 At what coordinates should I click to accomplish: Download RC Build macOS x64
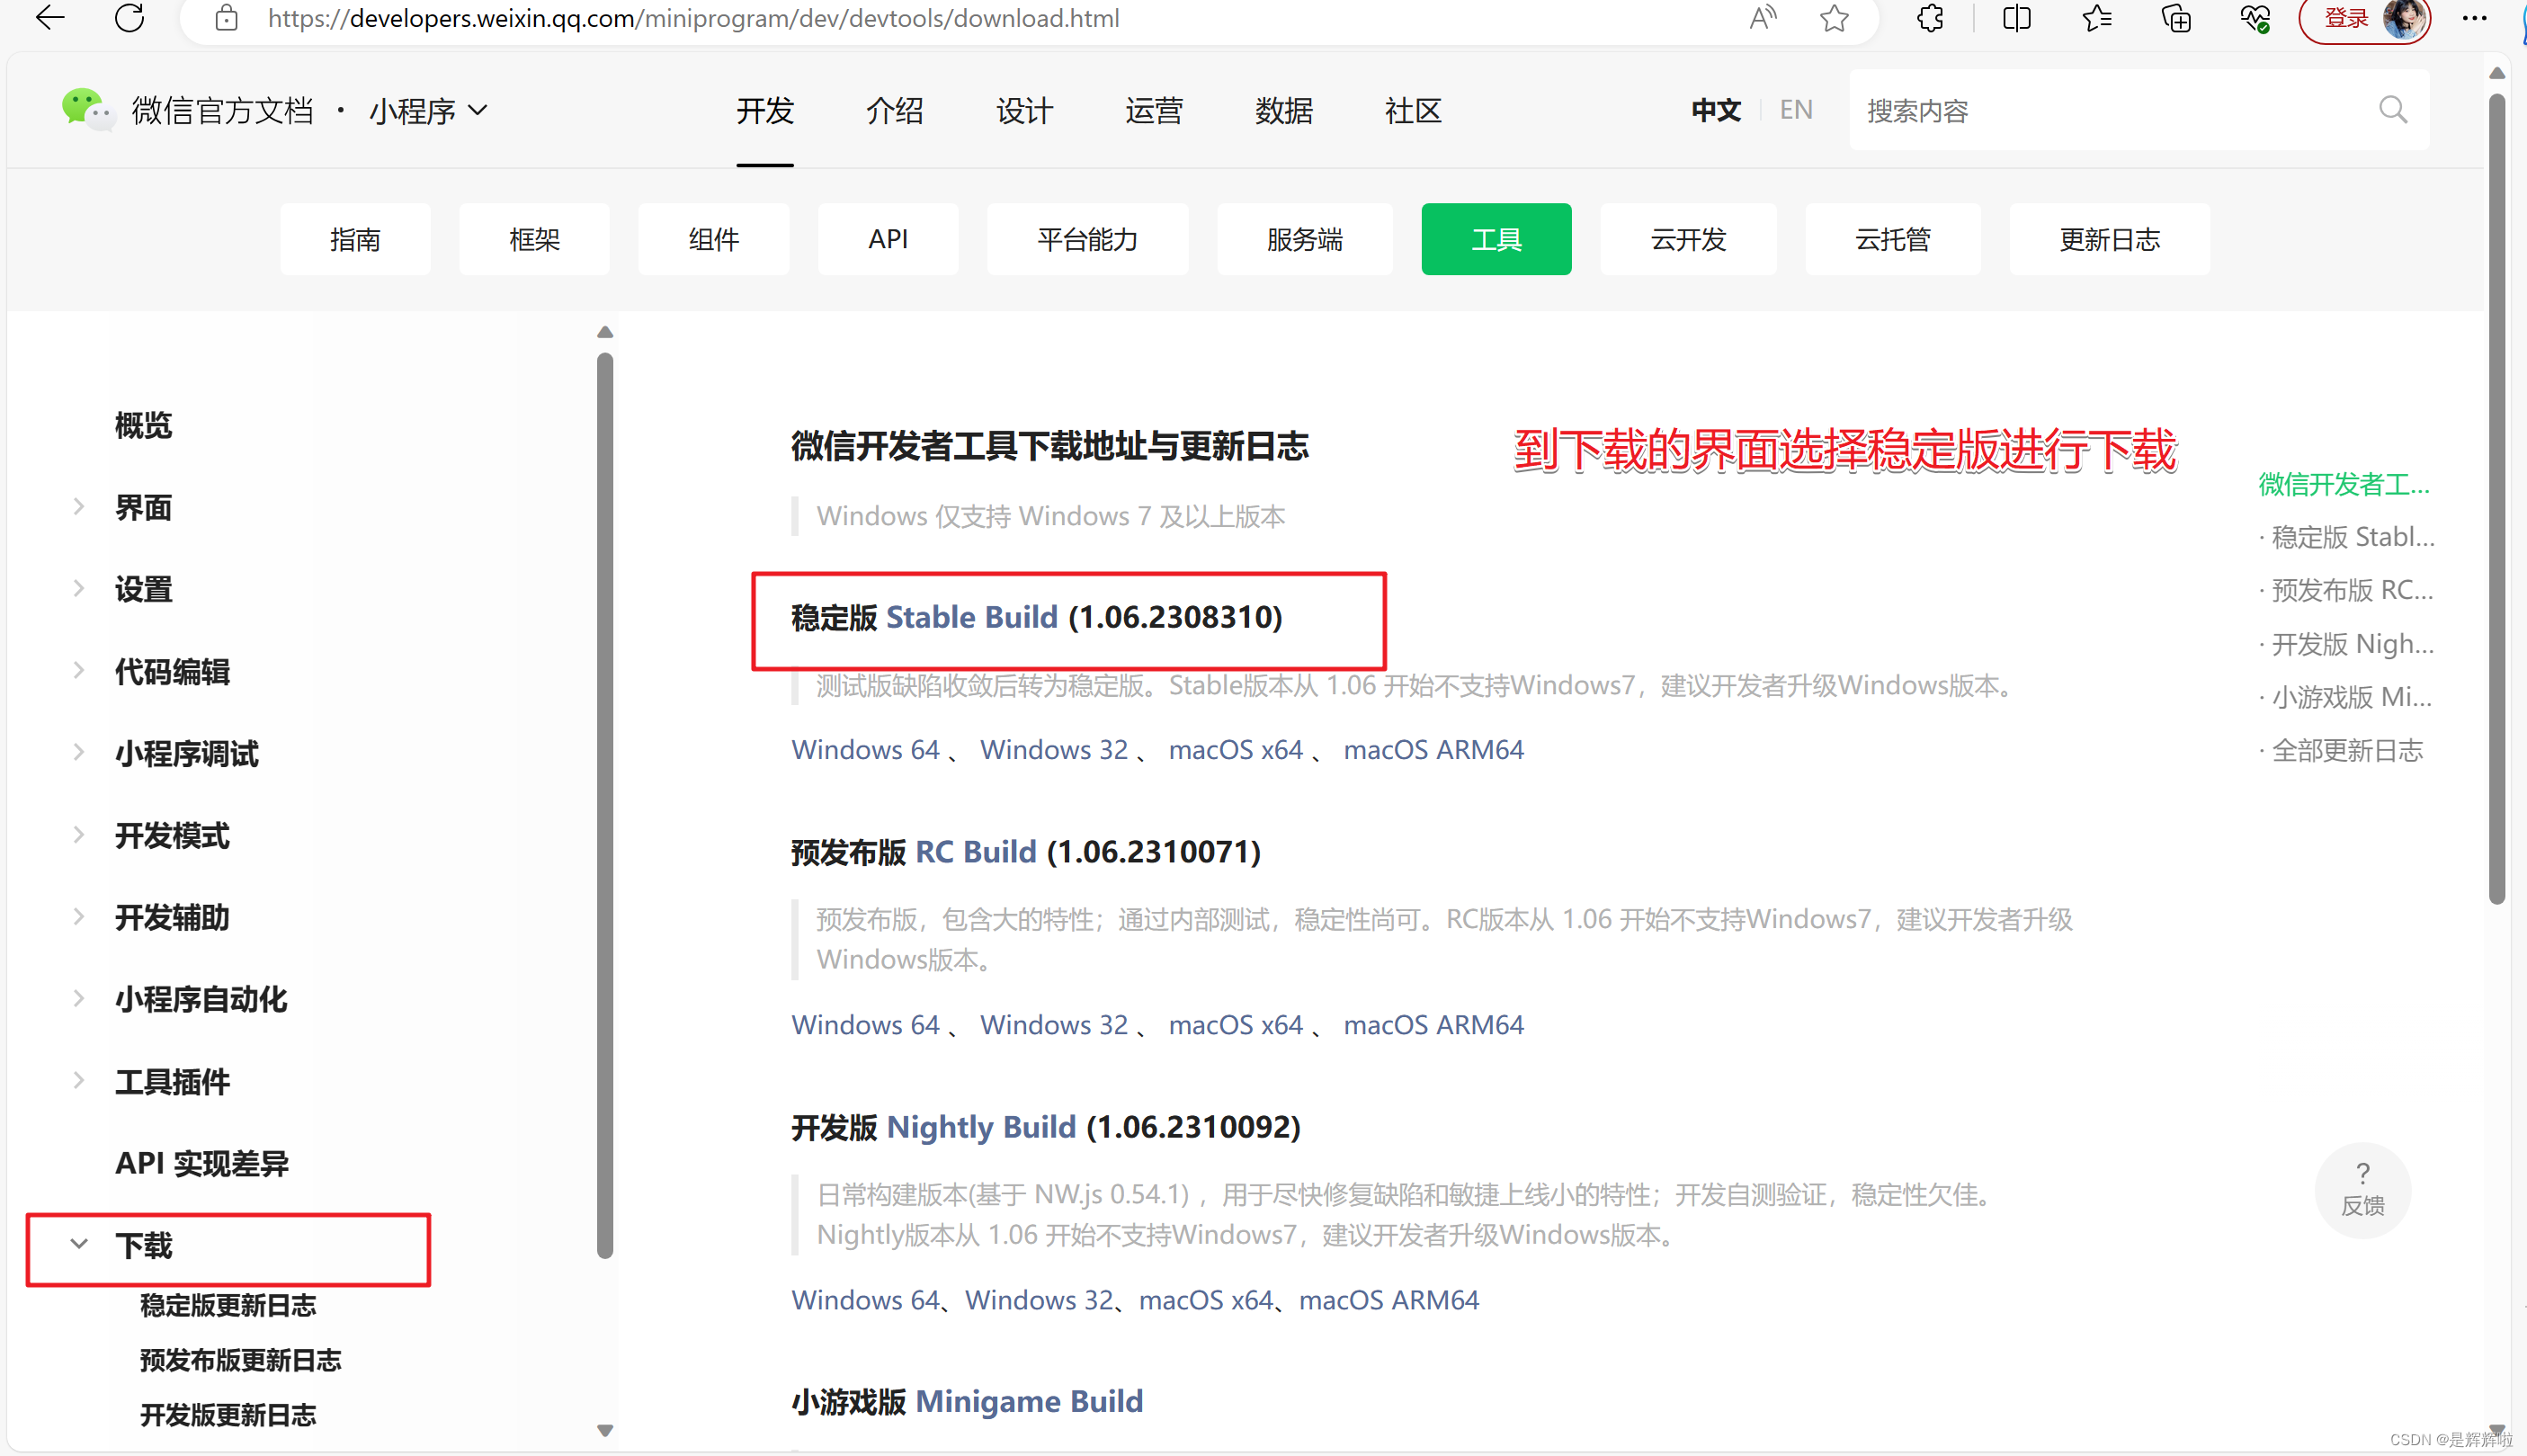(x=1235, y=1024)
